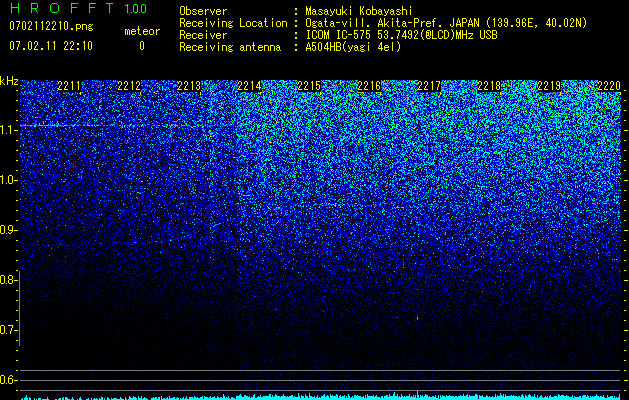This screenshot has width=629, height=400.
Task: Click the 2217 time marker
Action: click(429, 86)
